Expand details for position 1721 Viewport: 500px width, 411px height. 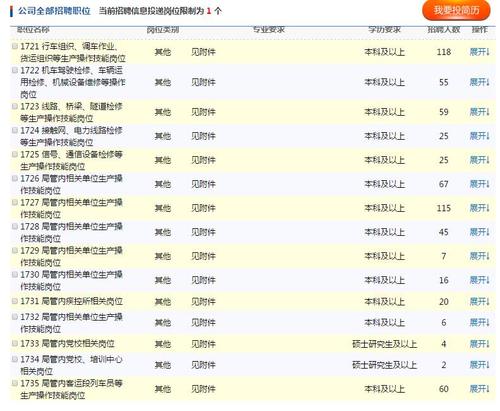pyautogui.click(x=479, y=52)
